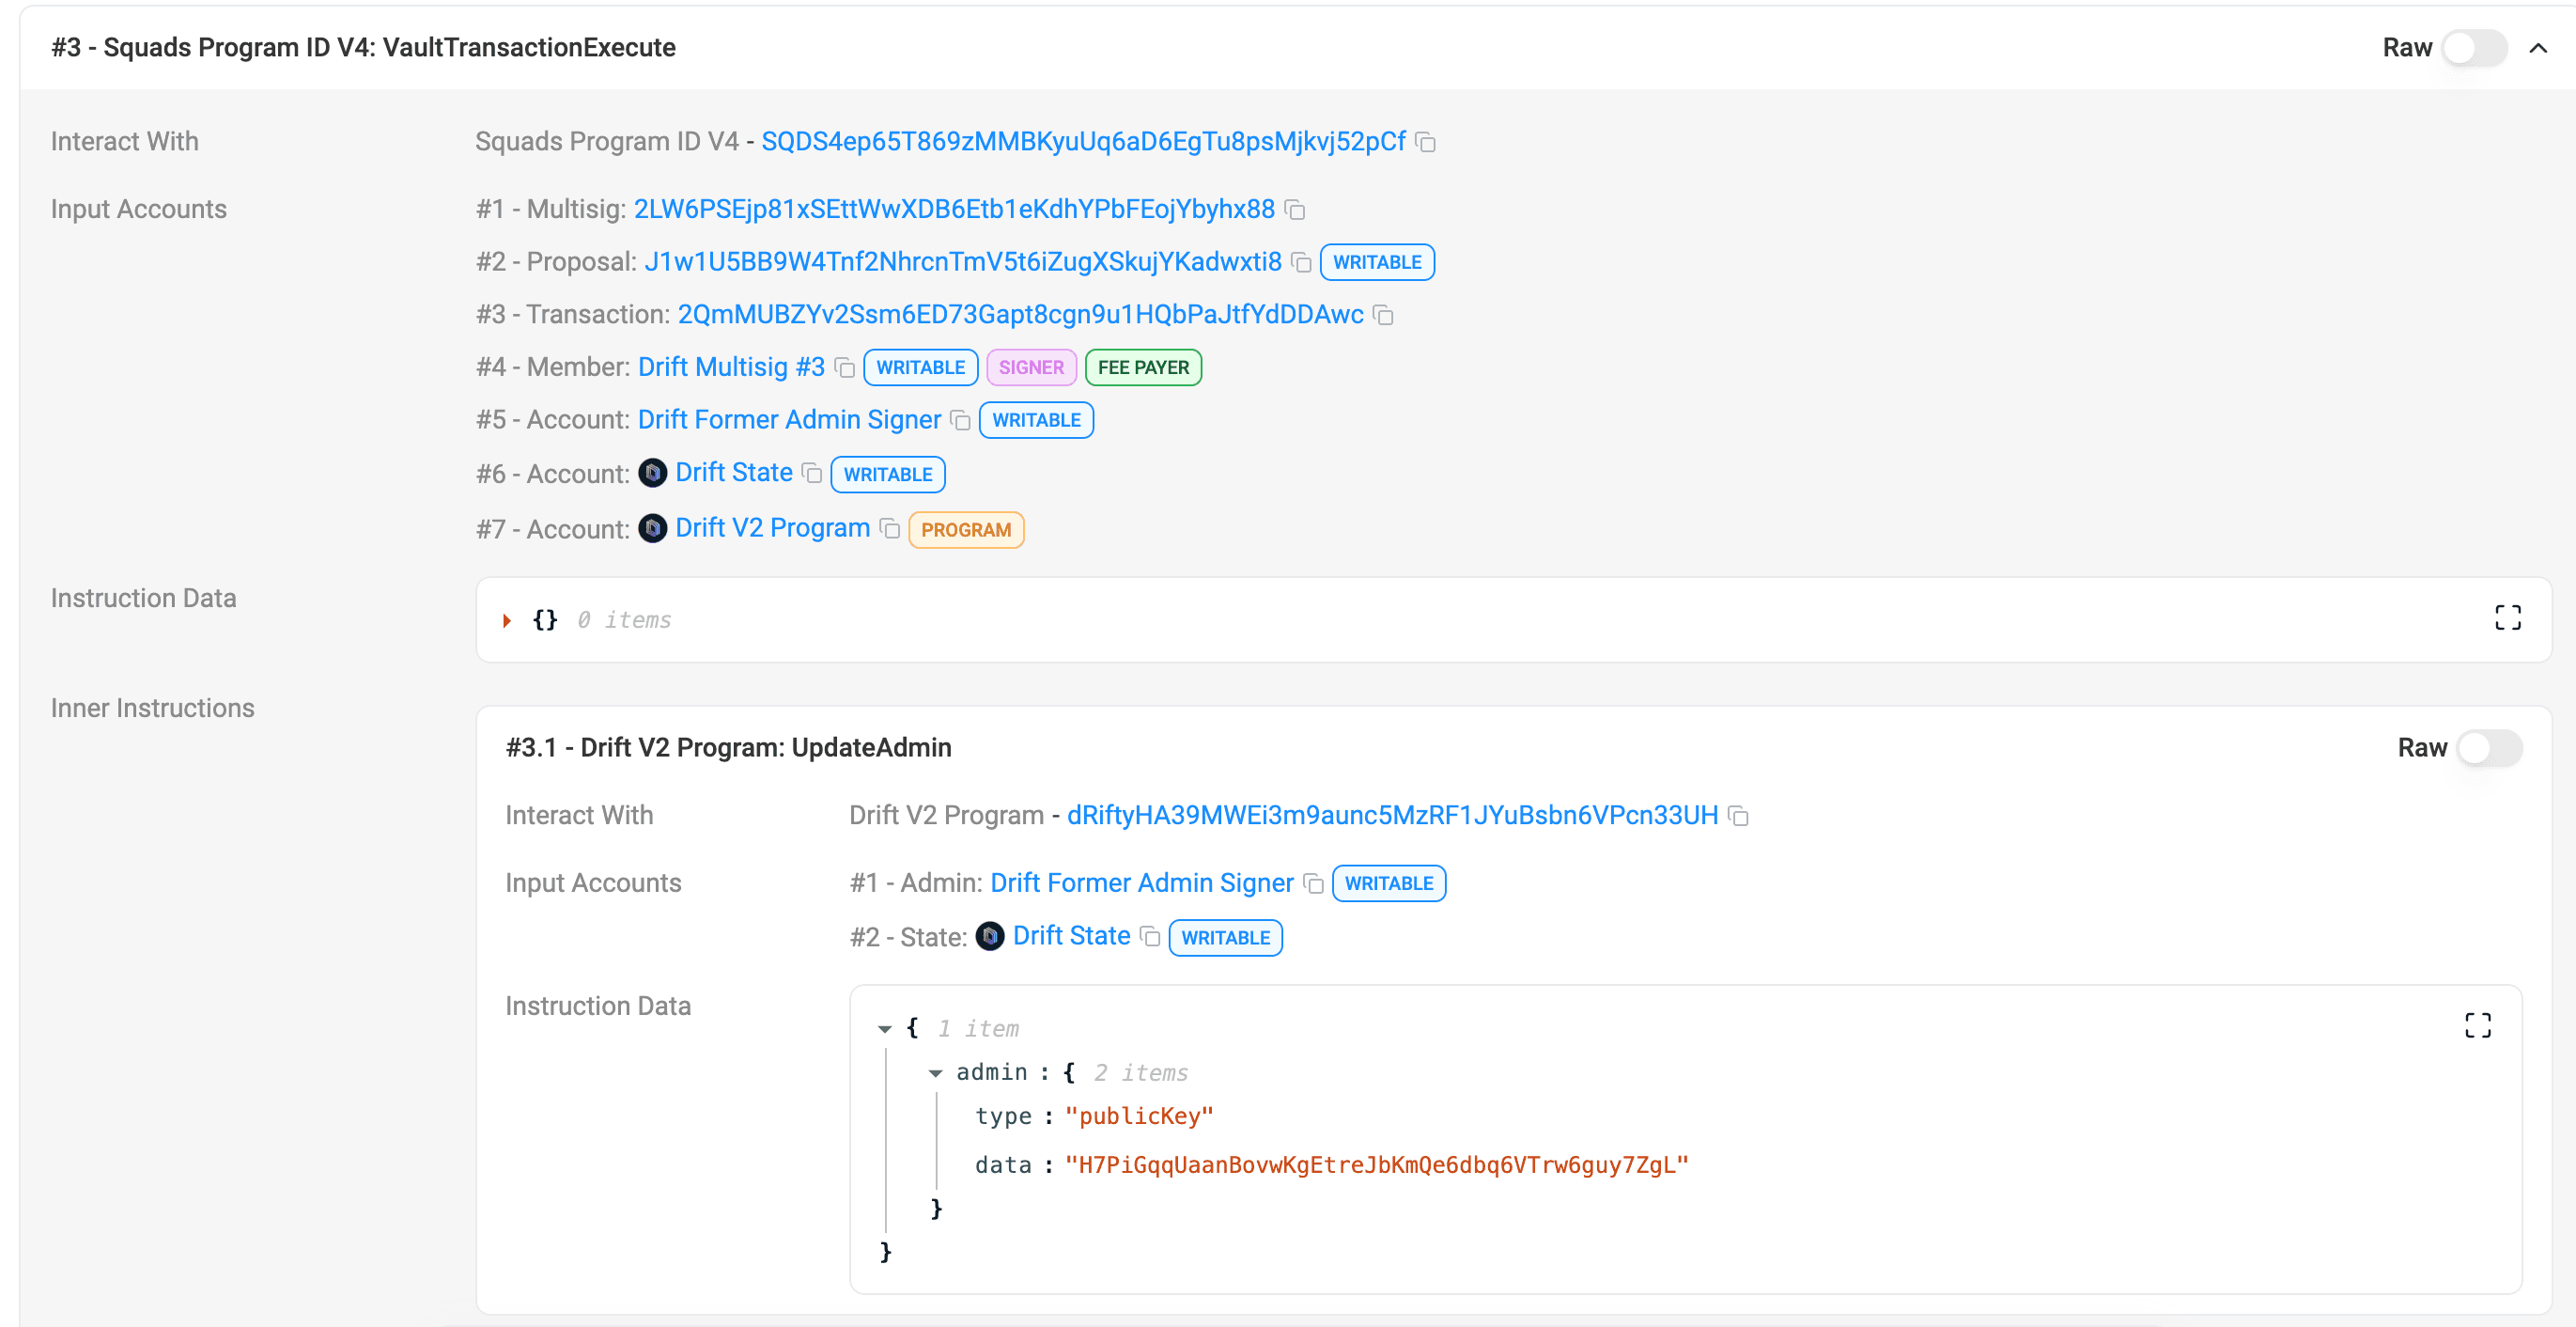Screen dimensions: 2576x1327
Task: Copy the Drift Multisig #3 address
Action: click(x=845, y=369)
